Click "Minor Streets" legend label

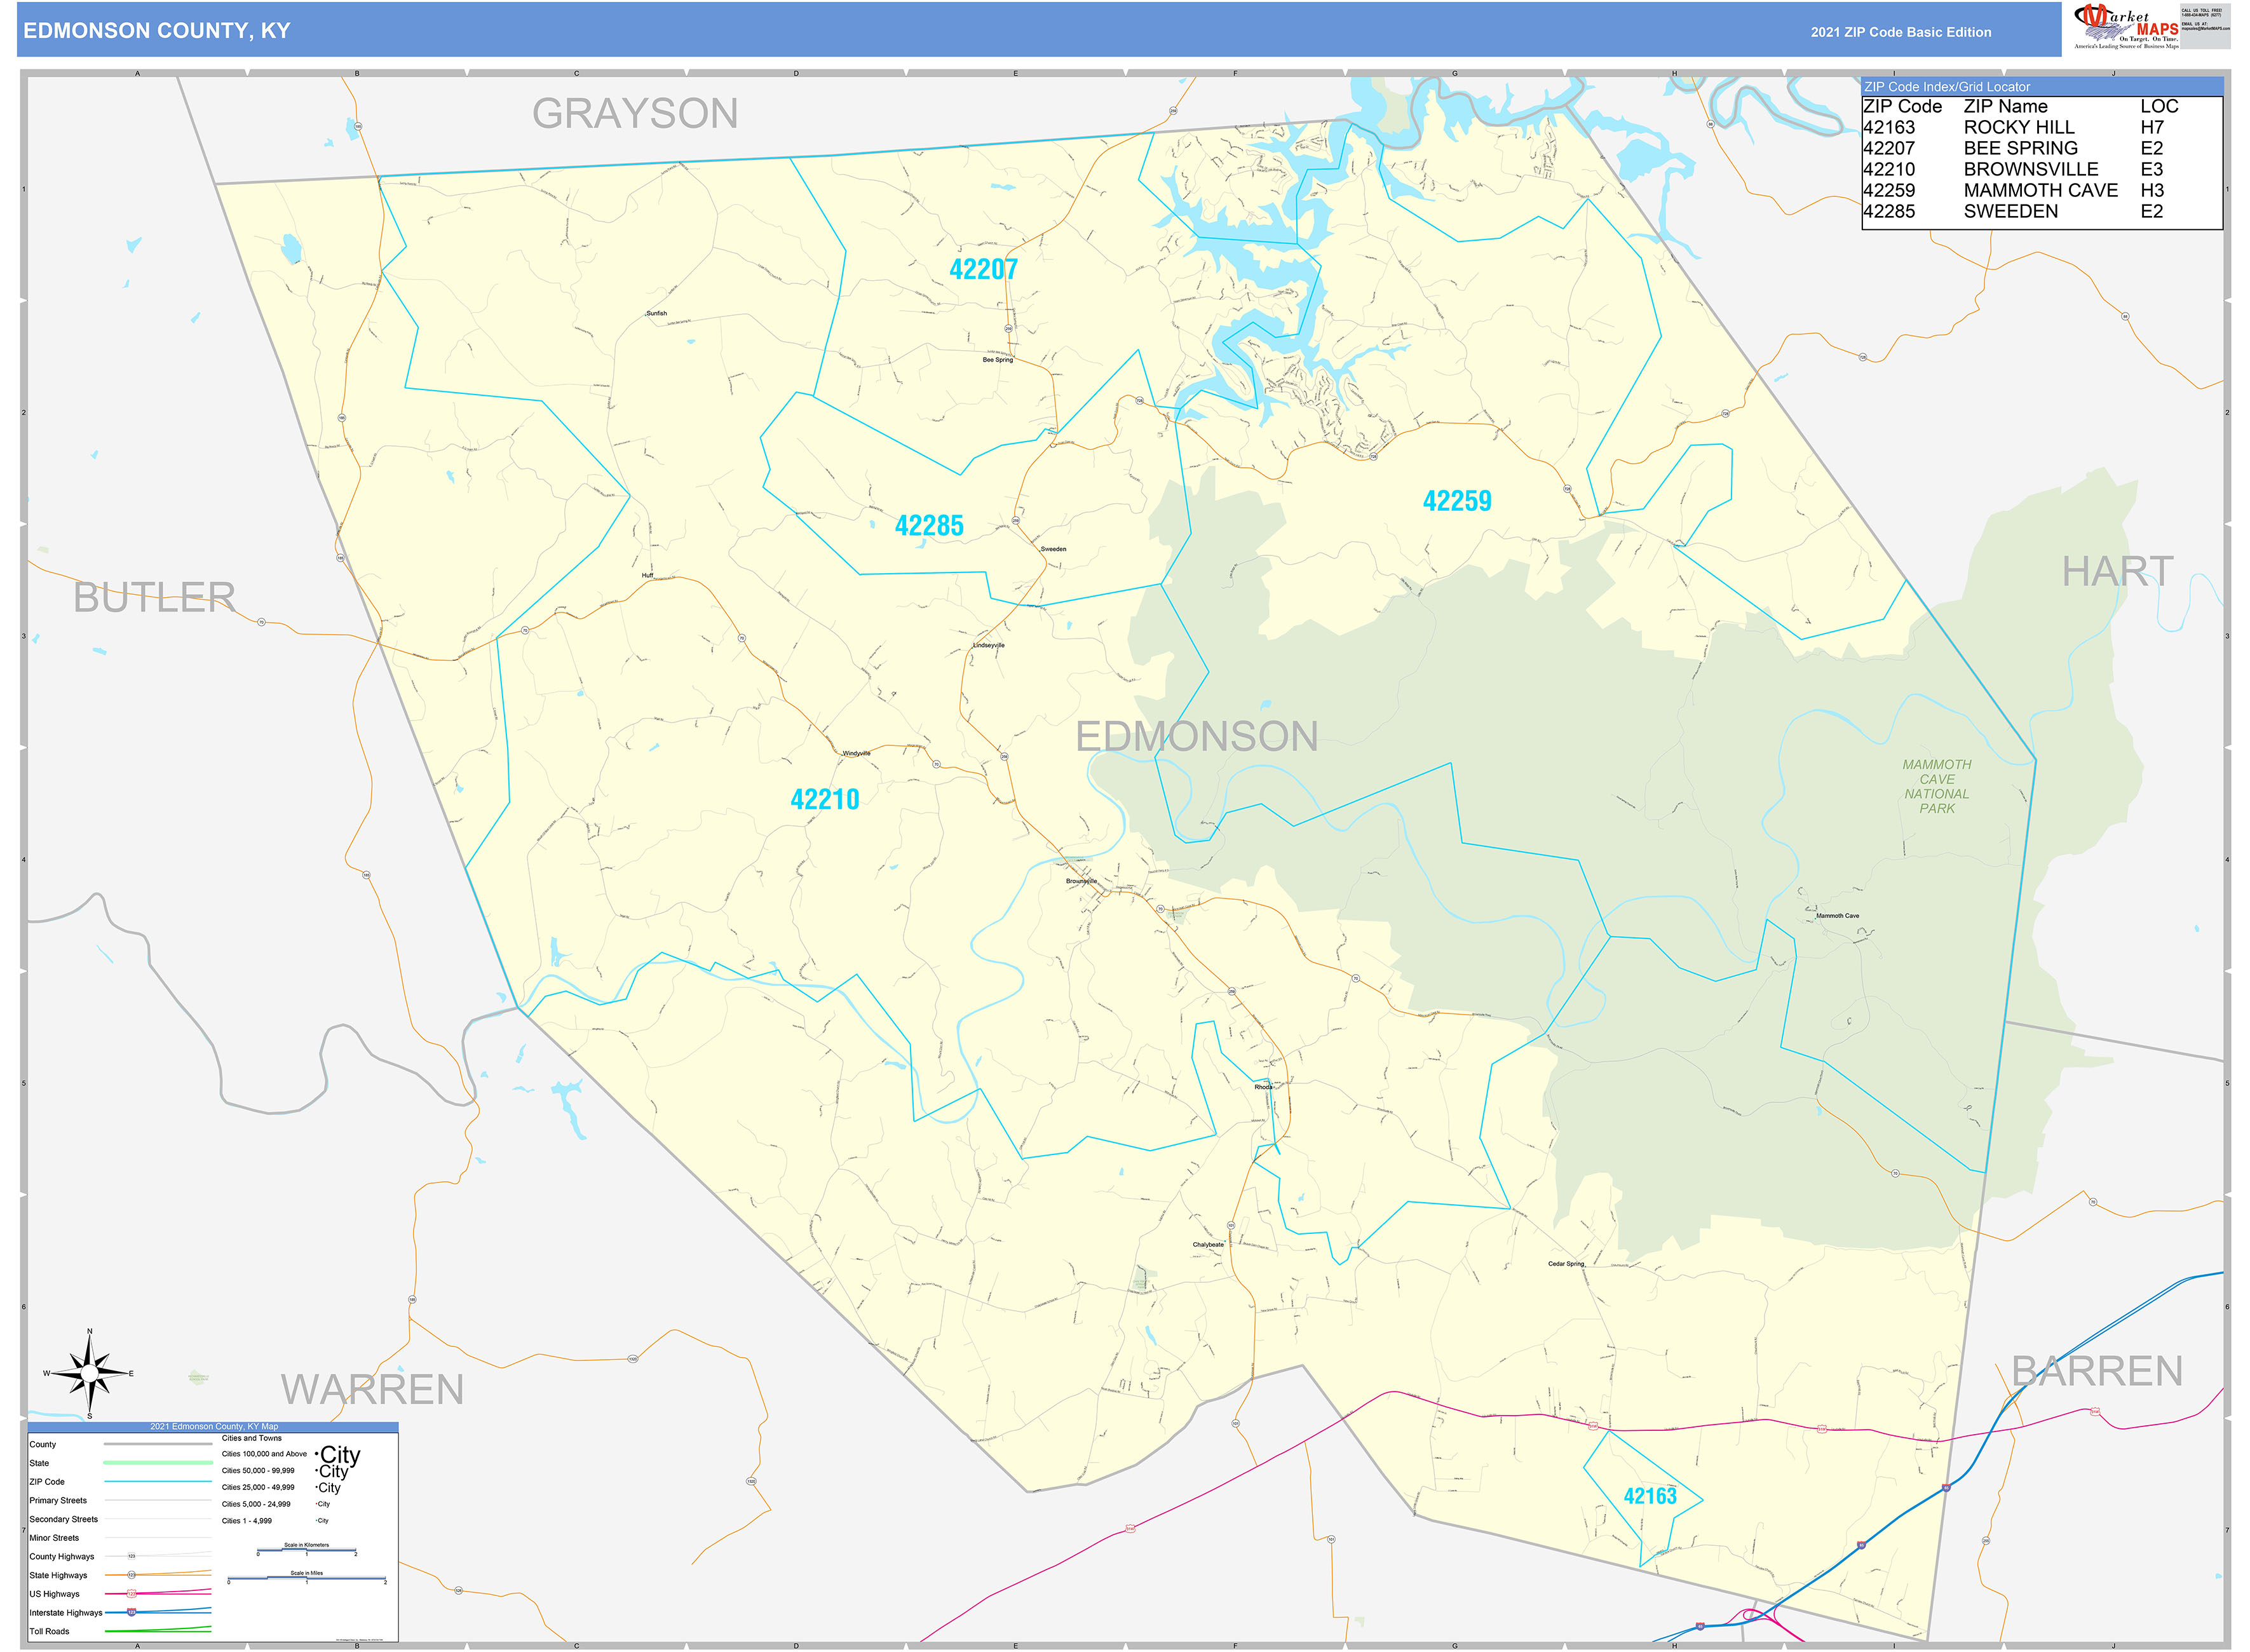pyautogui.click(x=54, y=1538)
